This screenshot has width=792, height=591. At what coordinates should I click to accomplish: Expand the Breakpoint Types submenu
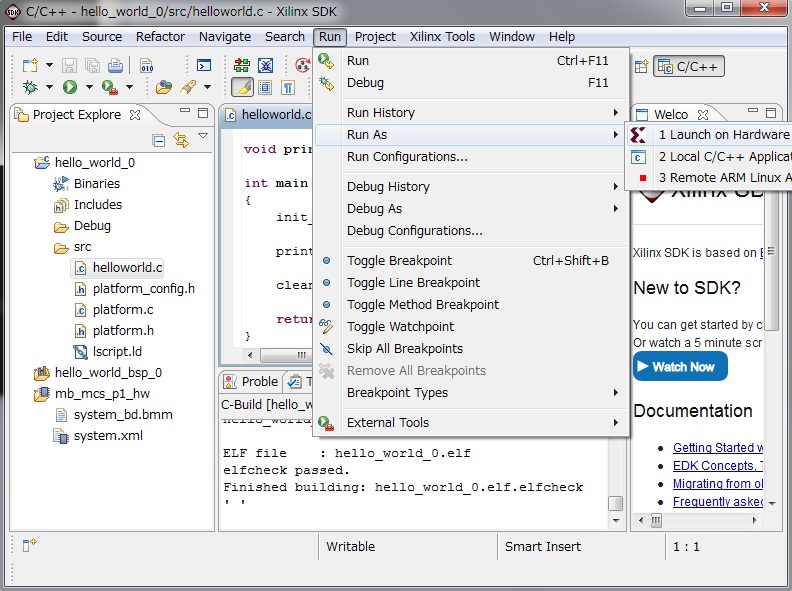pos(471,392)
